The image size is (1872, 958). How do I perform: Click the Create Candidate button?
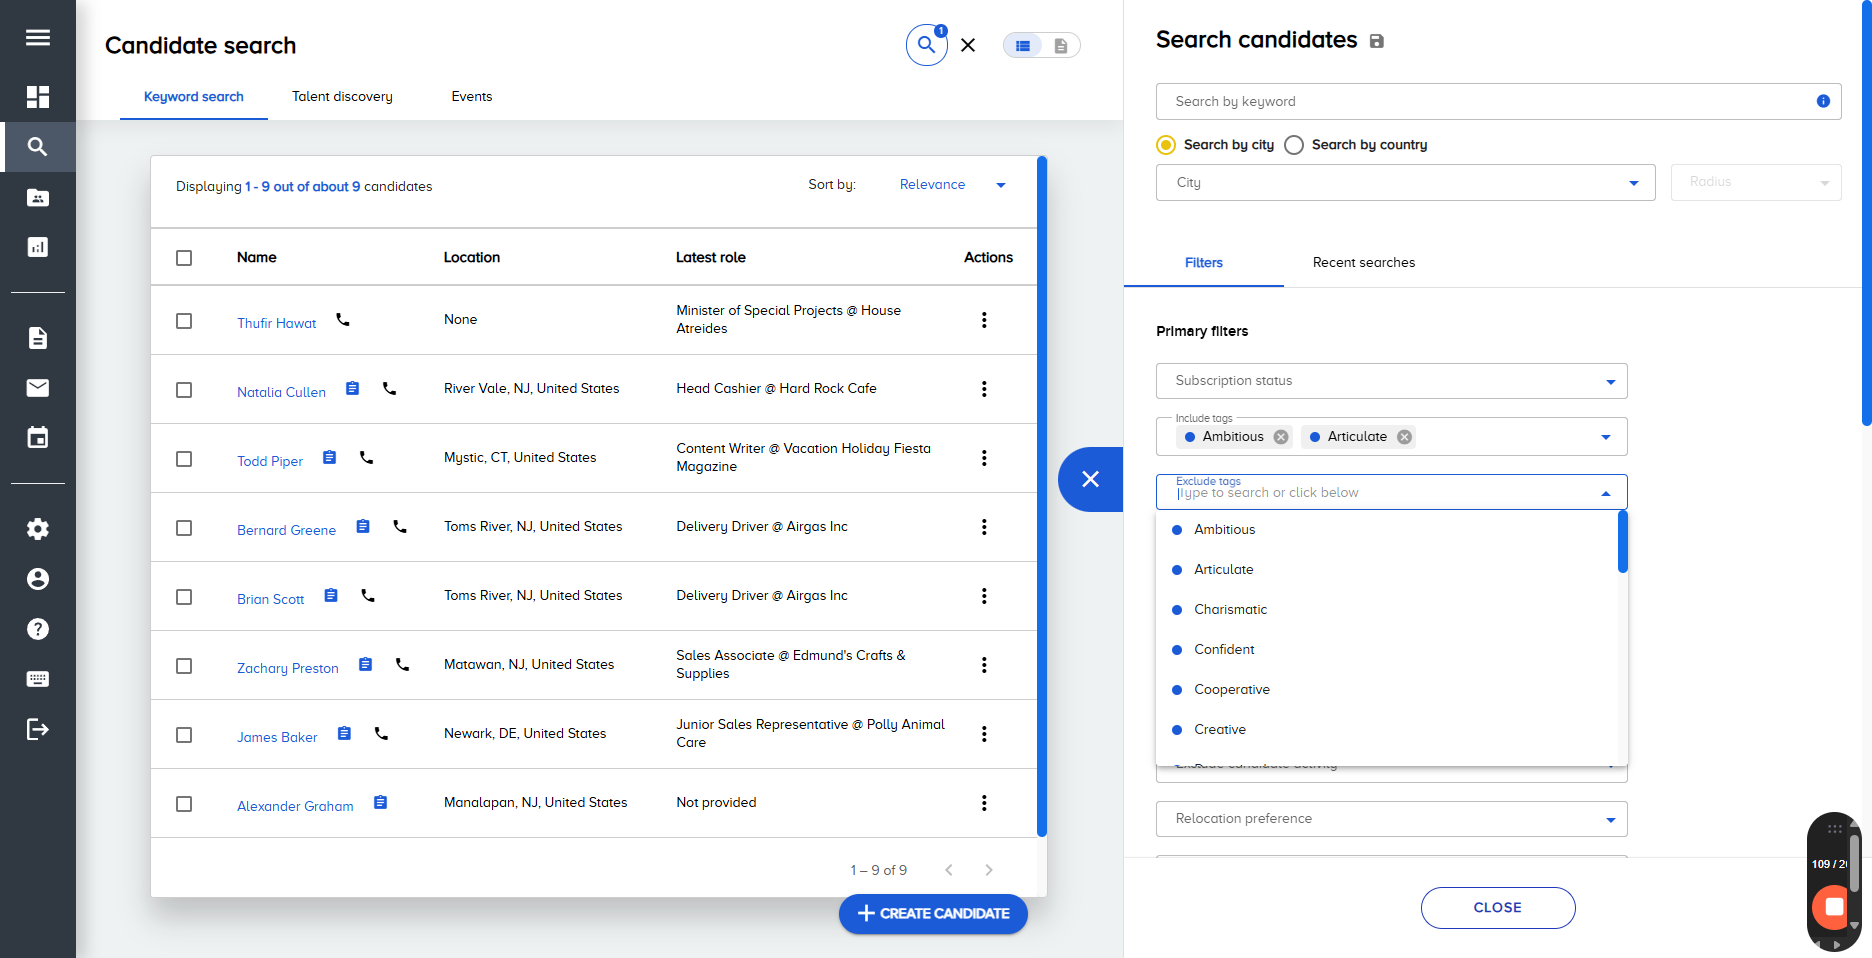933,914
